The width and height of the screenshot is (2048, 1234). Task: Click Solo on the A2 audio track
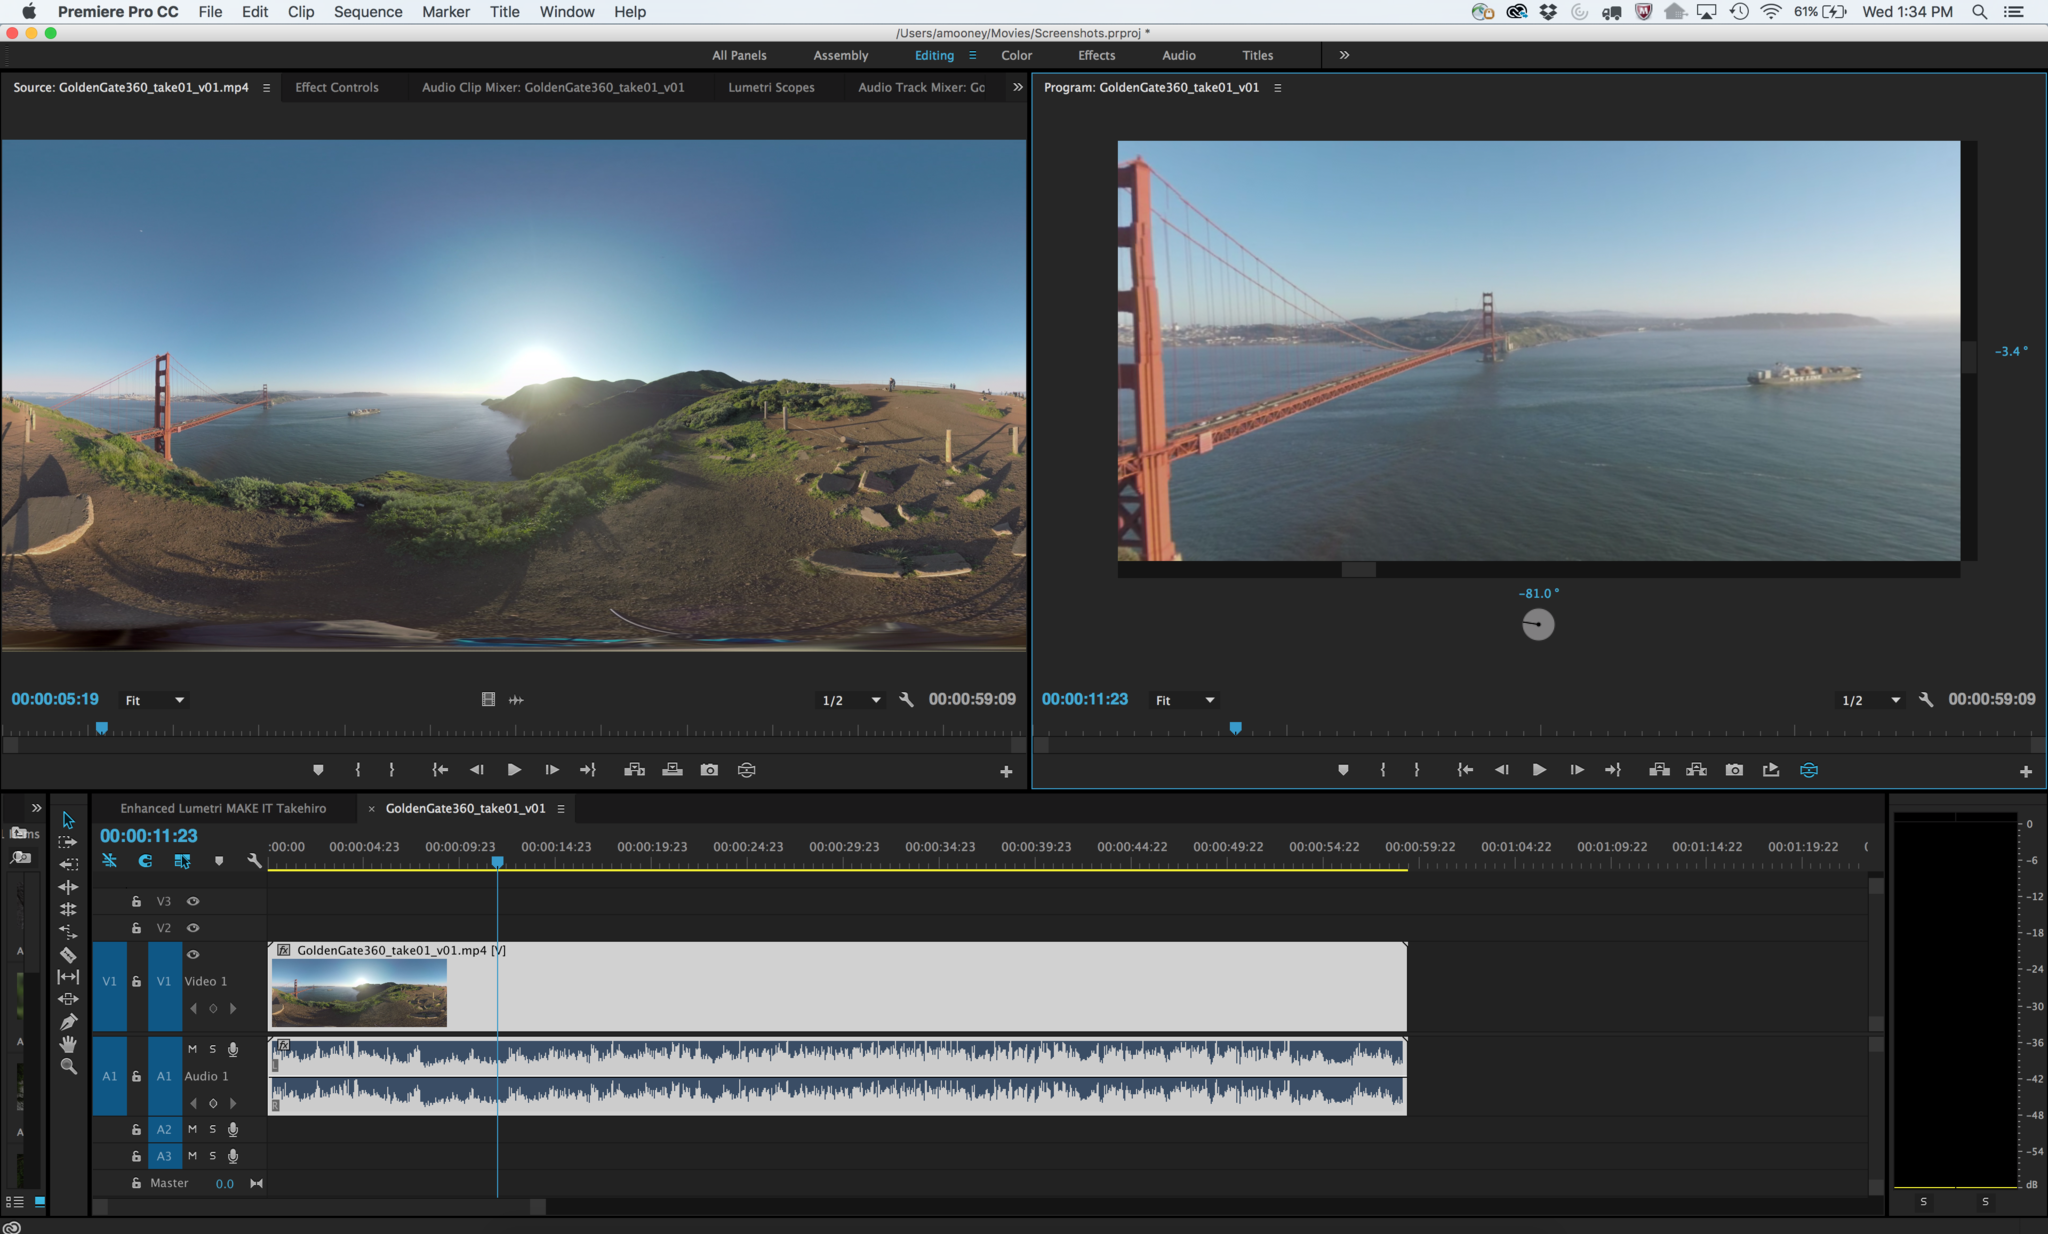pos(213,1129)
